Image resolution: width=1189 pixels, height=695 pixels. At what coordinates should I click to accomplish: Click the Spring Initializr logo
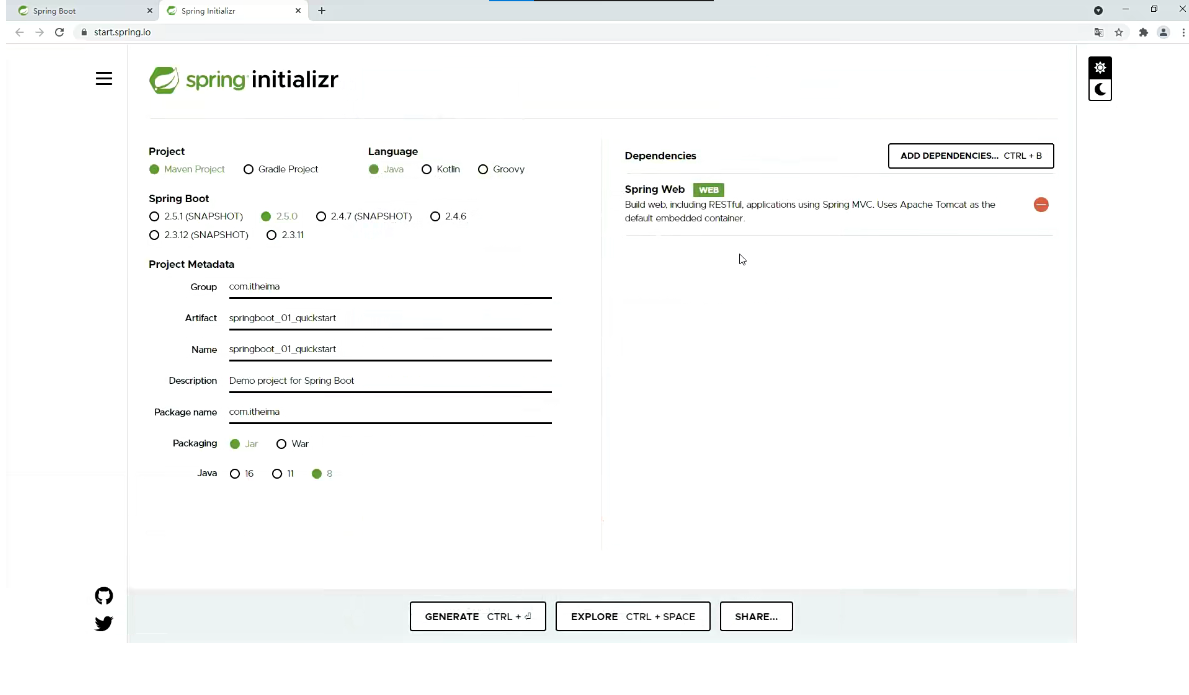(x=243, y=80)
